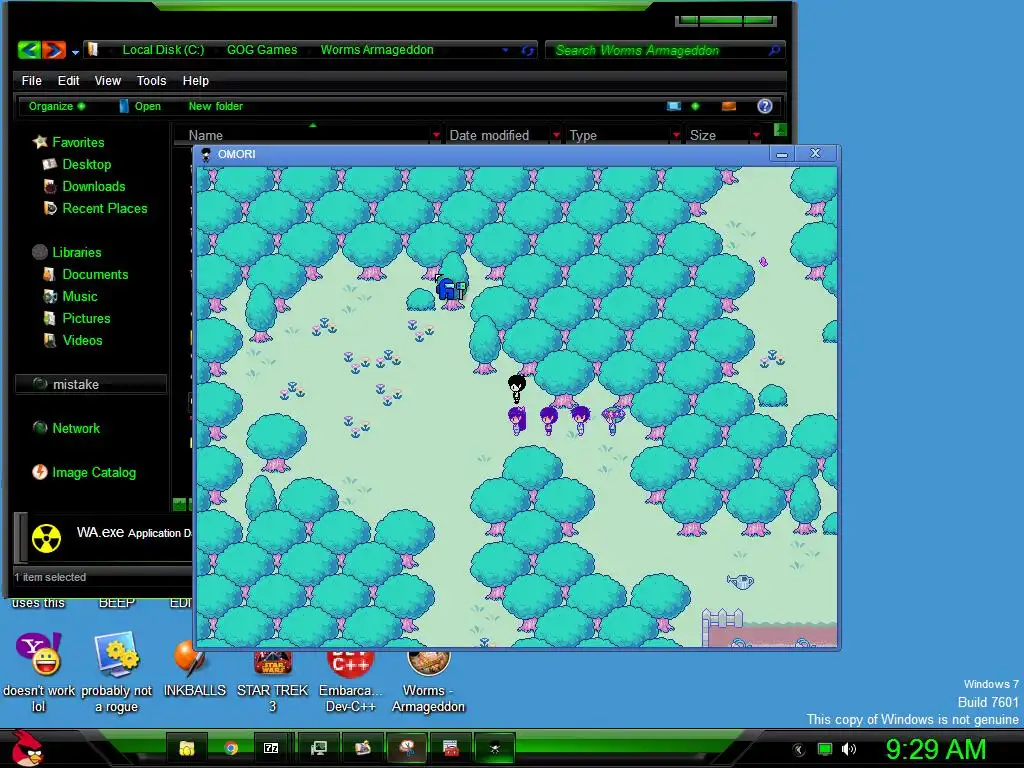Open the Size column filter dropdown
Image resolution: width=1024 pixels, height=768 pixels.
tap(756, 135)
